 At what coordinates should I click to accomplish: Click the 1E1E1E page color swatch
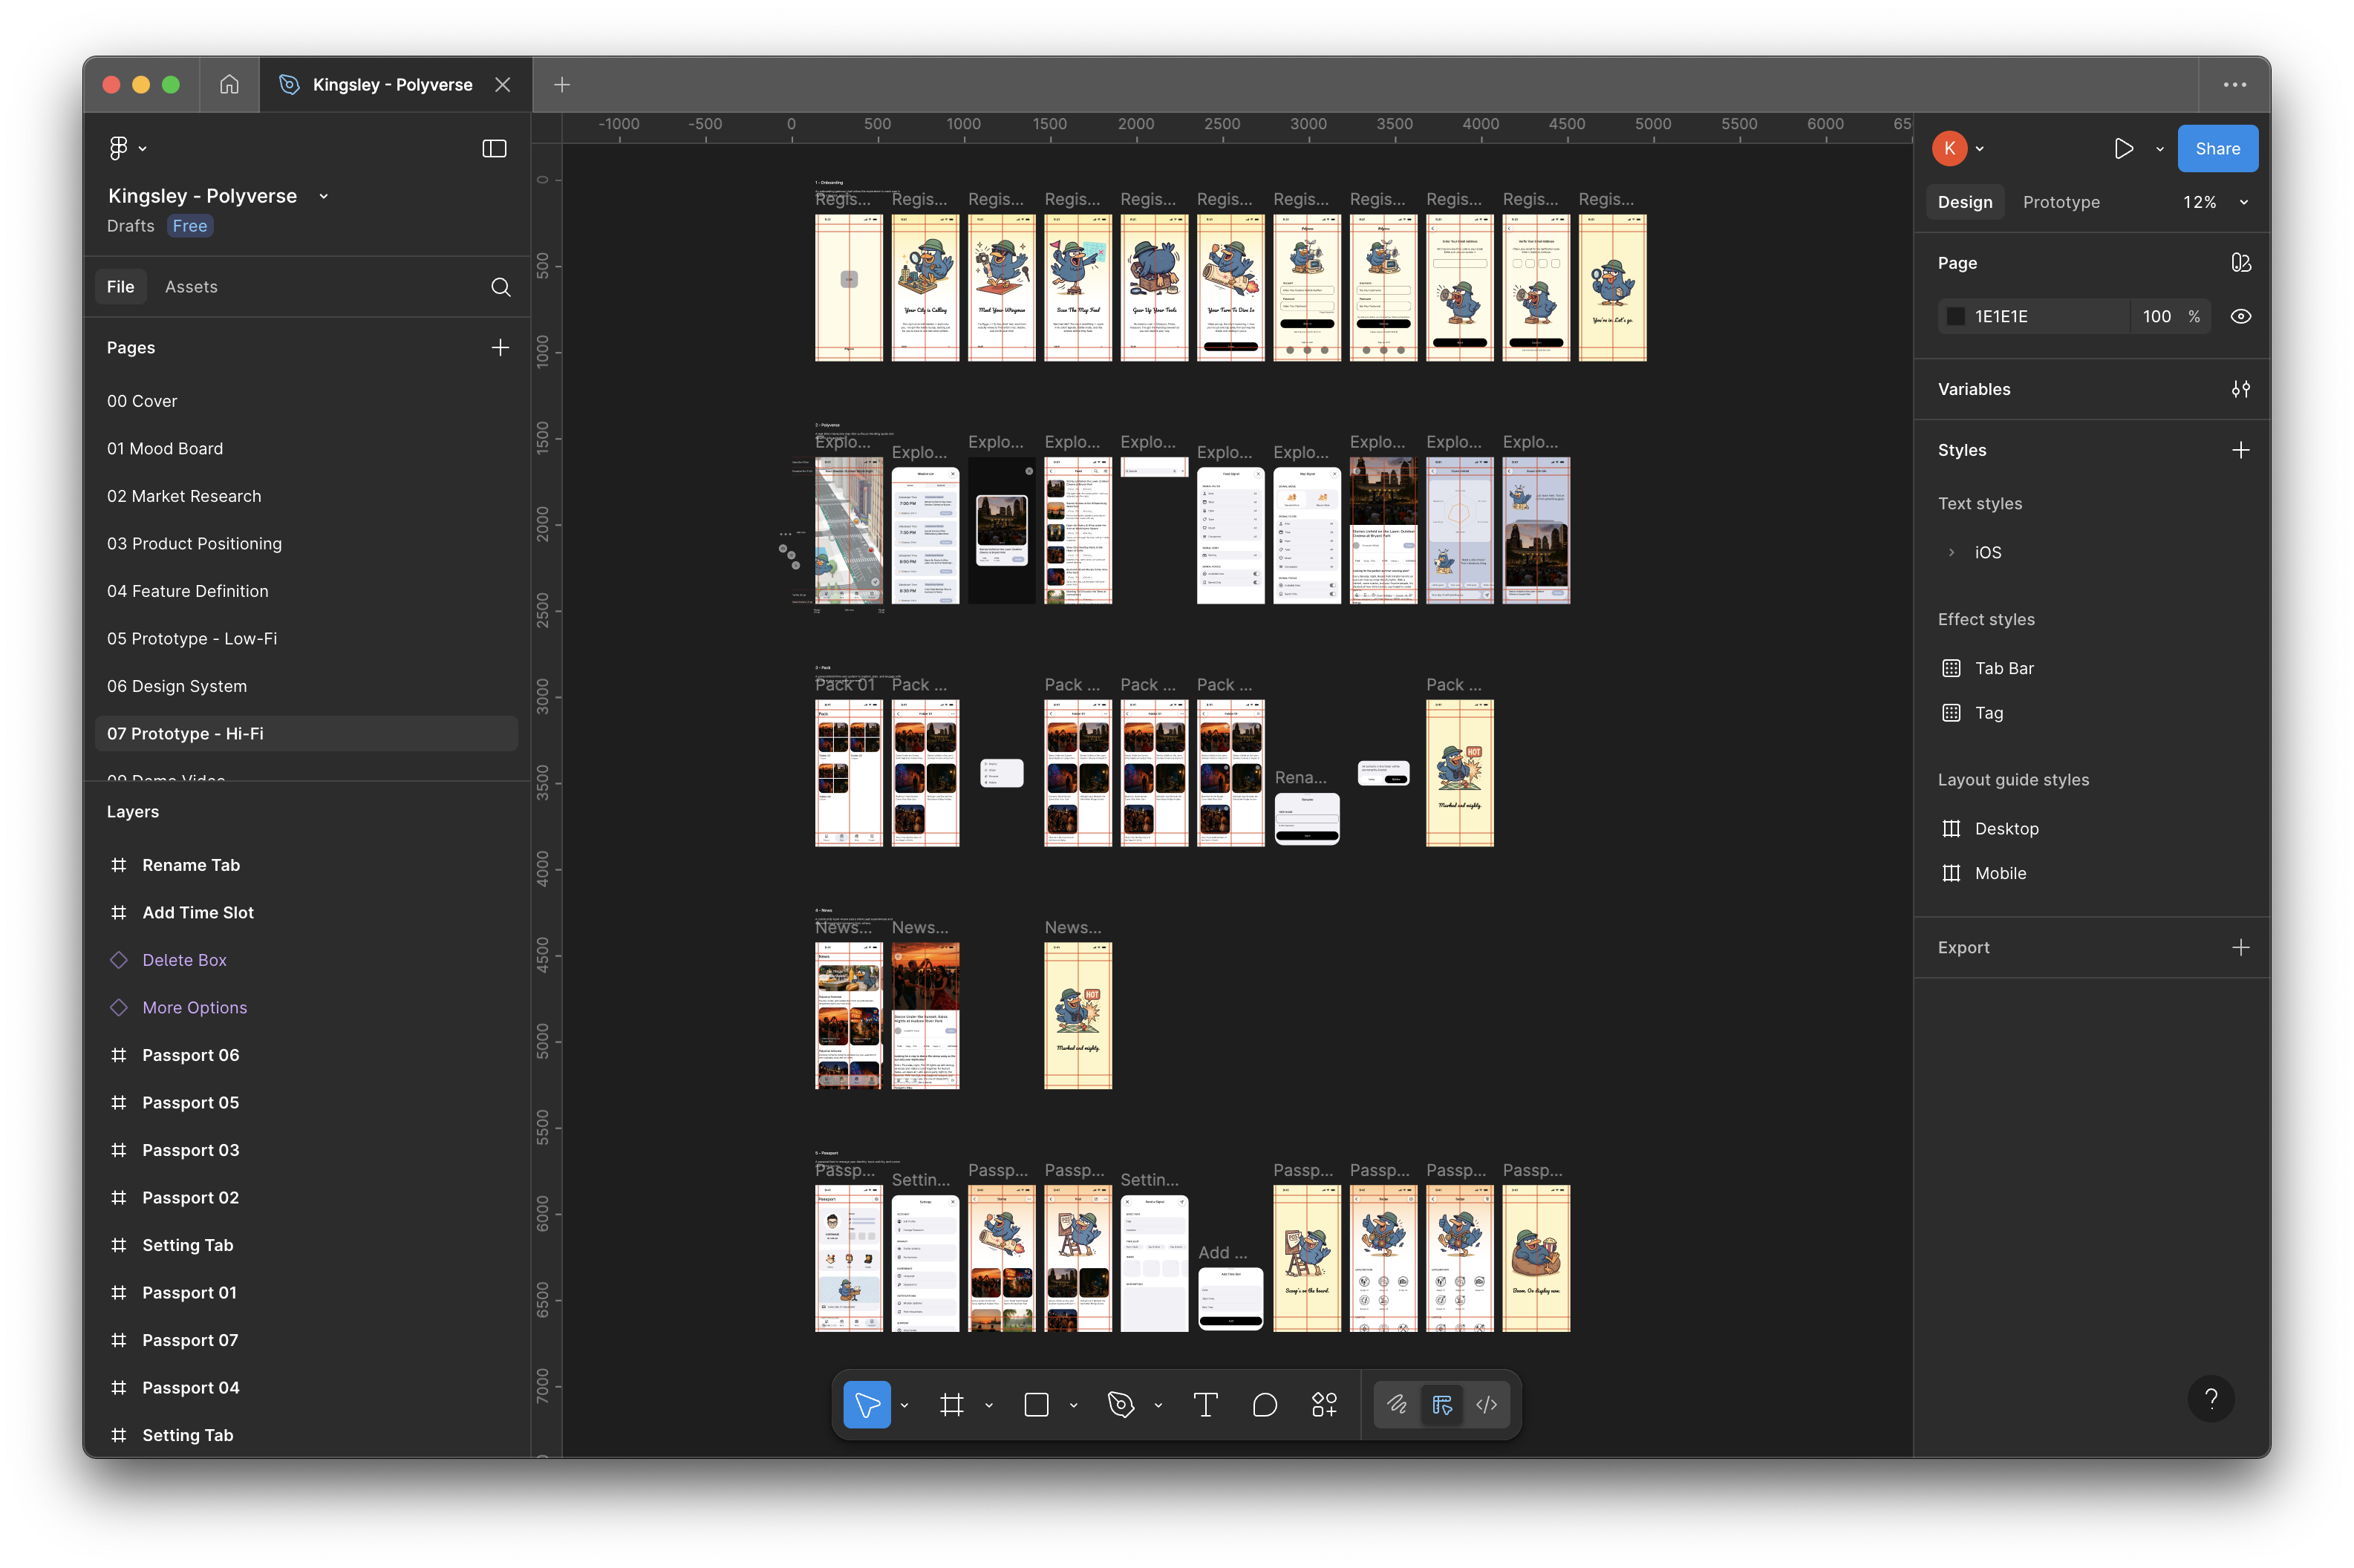pyautogui.click(x=1956, y=316)
